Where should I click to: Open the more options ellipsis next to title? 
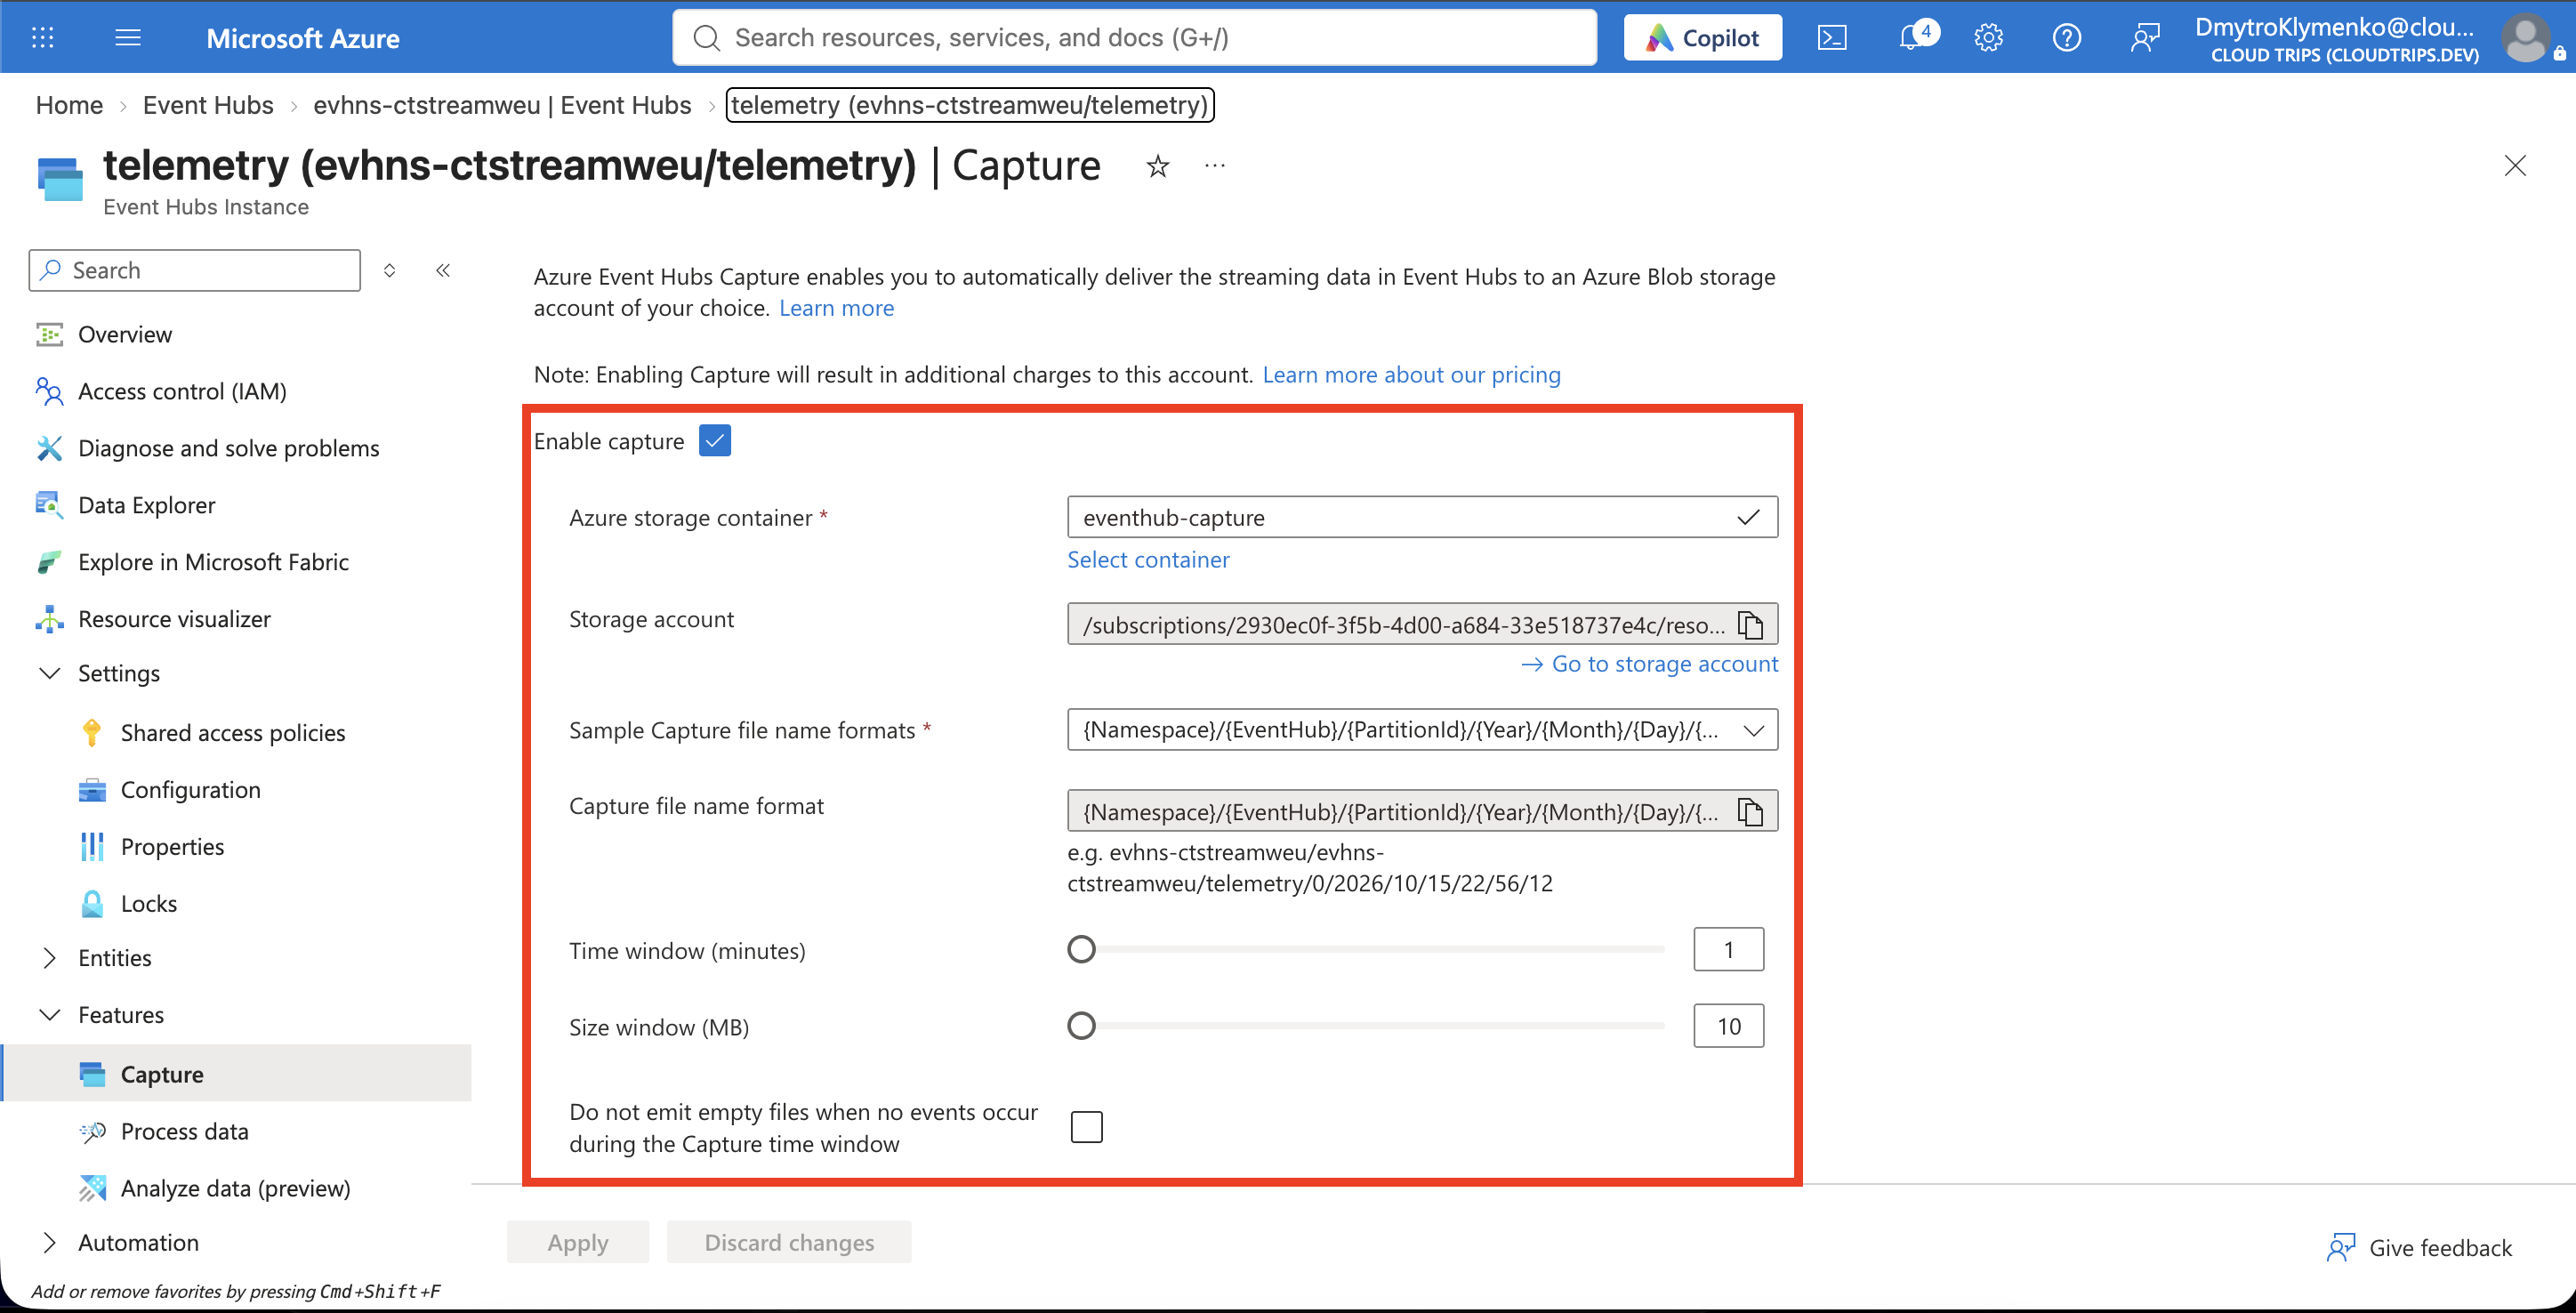pos(1214,166)
